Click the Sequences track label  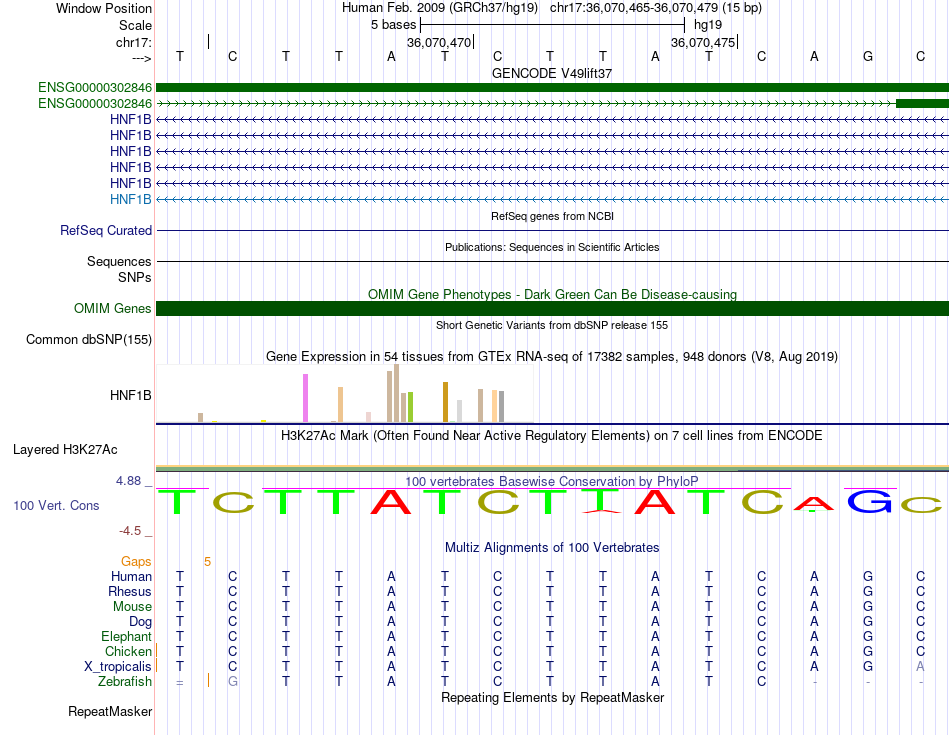(x=119, y=261)
